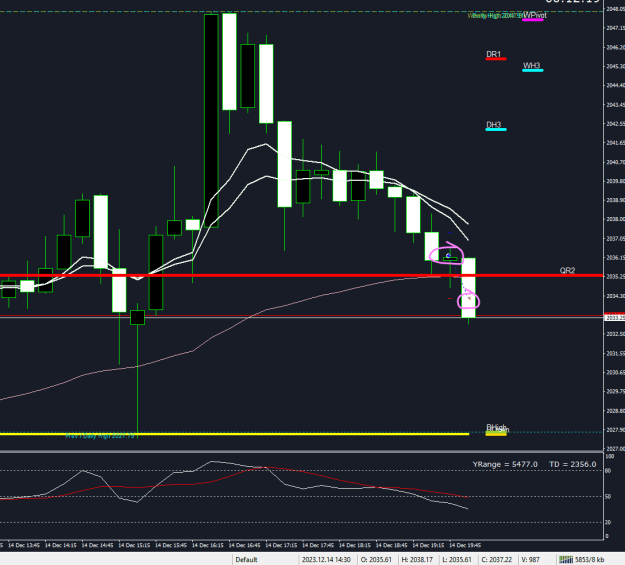
Task: Click the 14 Dec 14:15 time label
Action: pyautogui.click(x=61, y=545)
